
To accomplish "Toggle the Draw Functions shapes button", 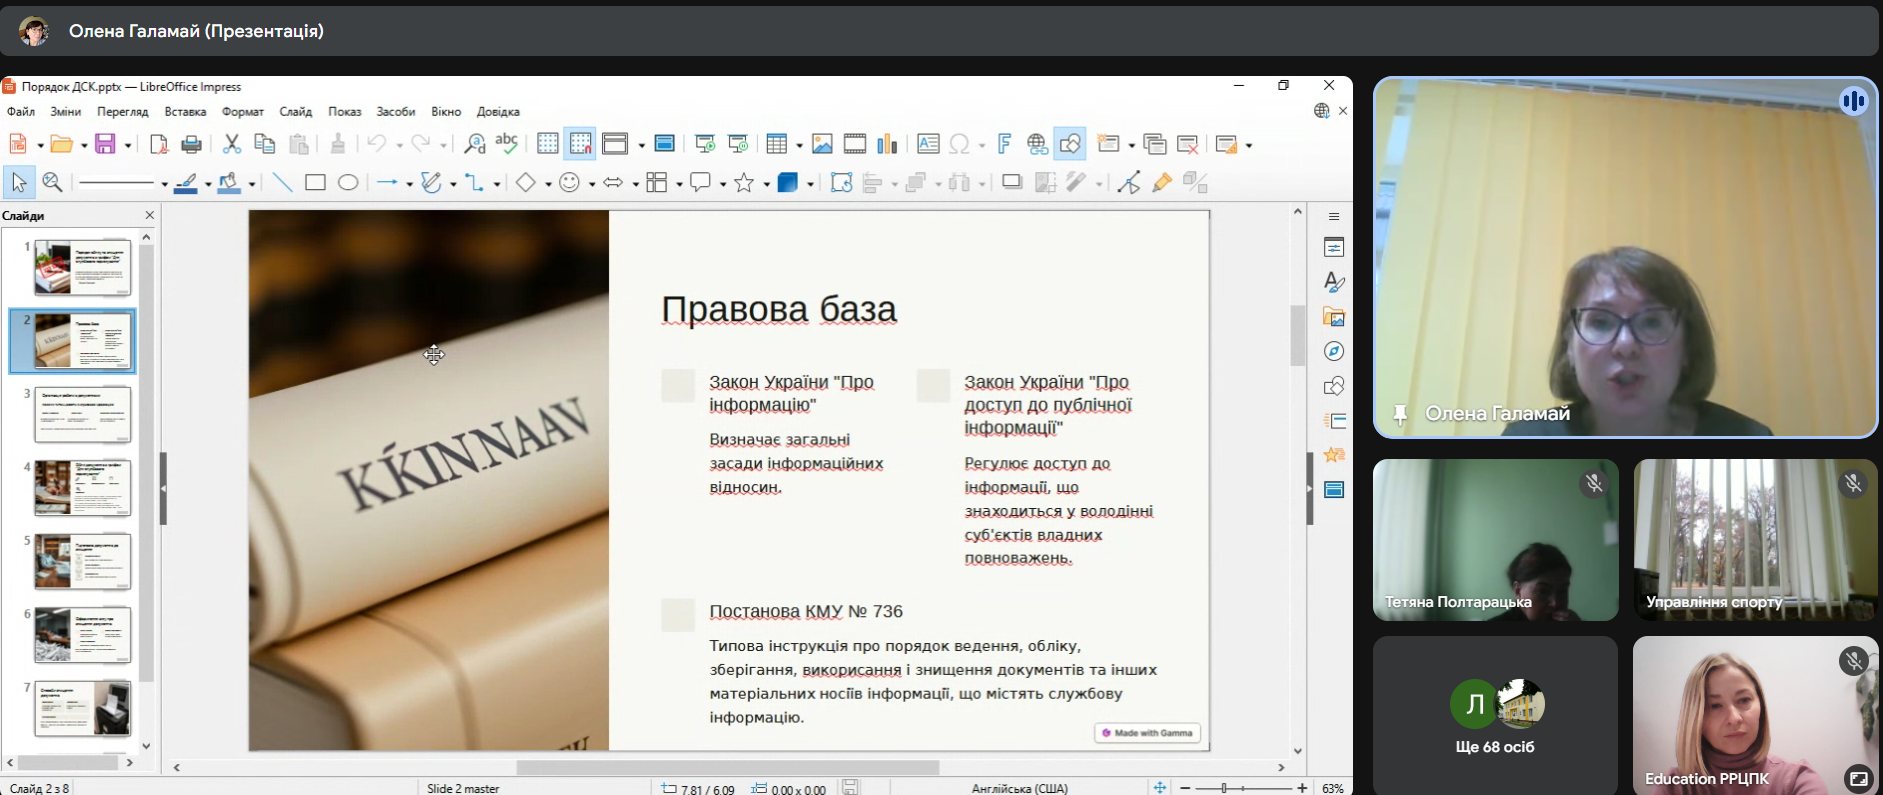I will coord(1070,145).
